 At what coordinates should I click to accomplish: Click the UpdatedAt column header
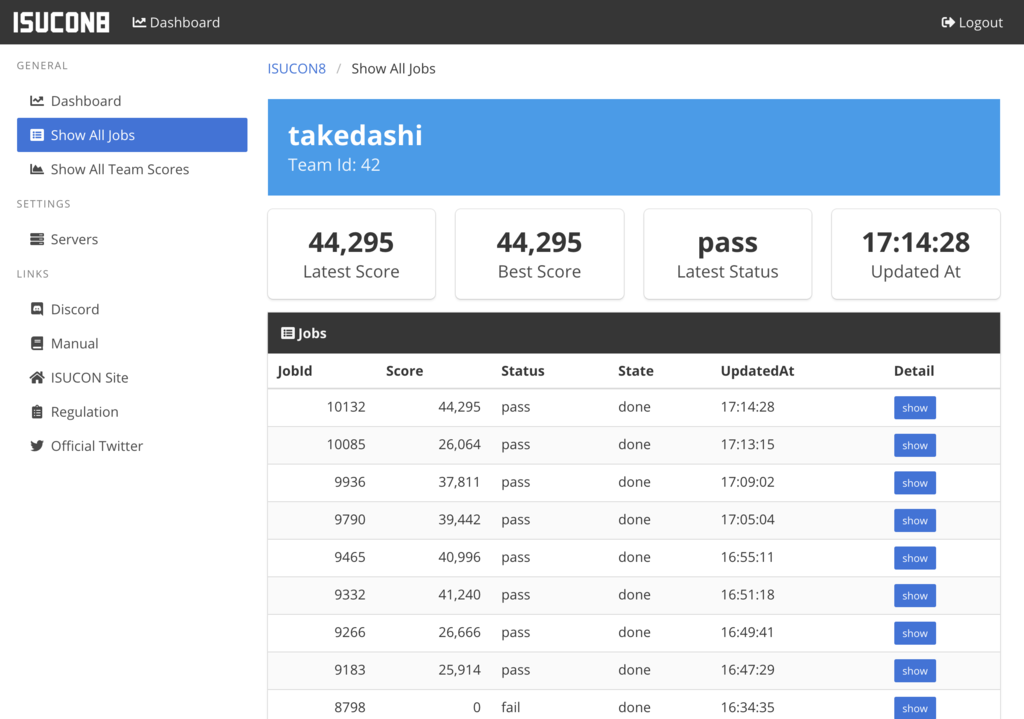click(758, 371)
